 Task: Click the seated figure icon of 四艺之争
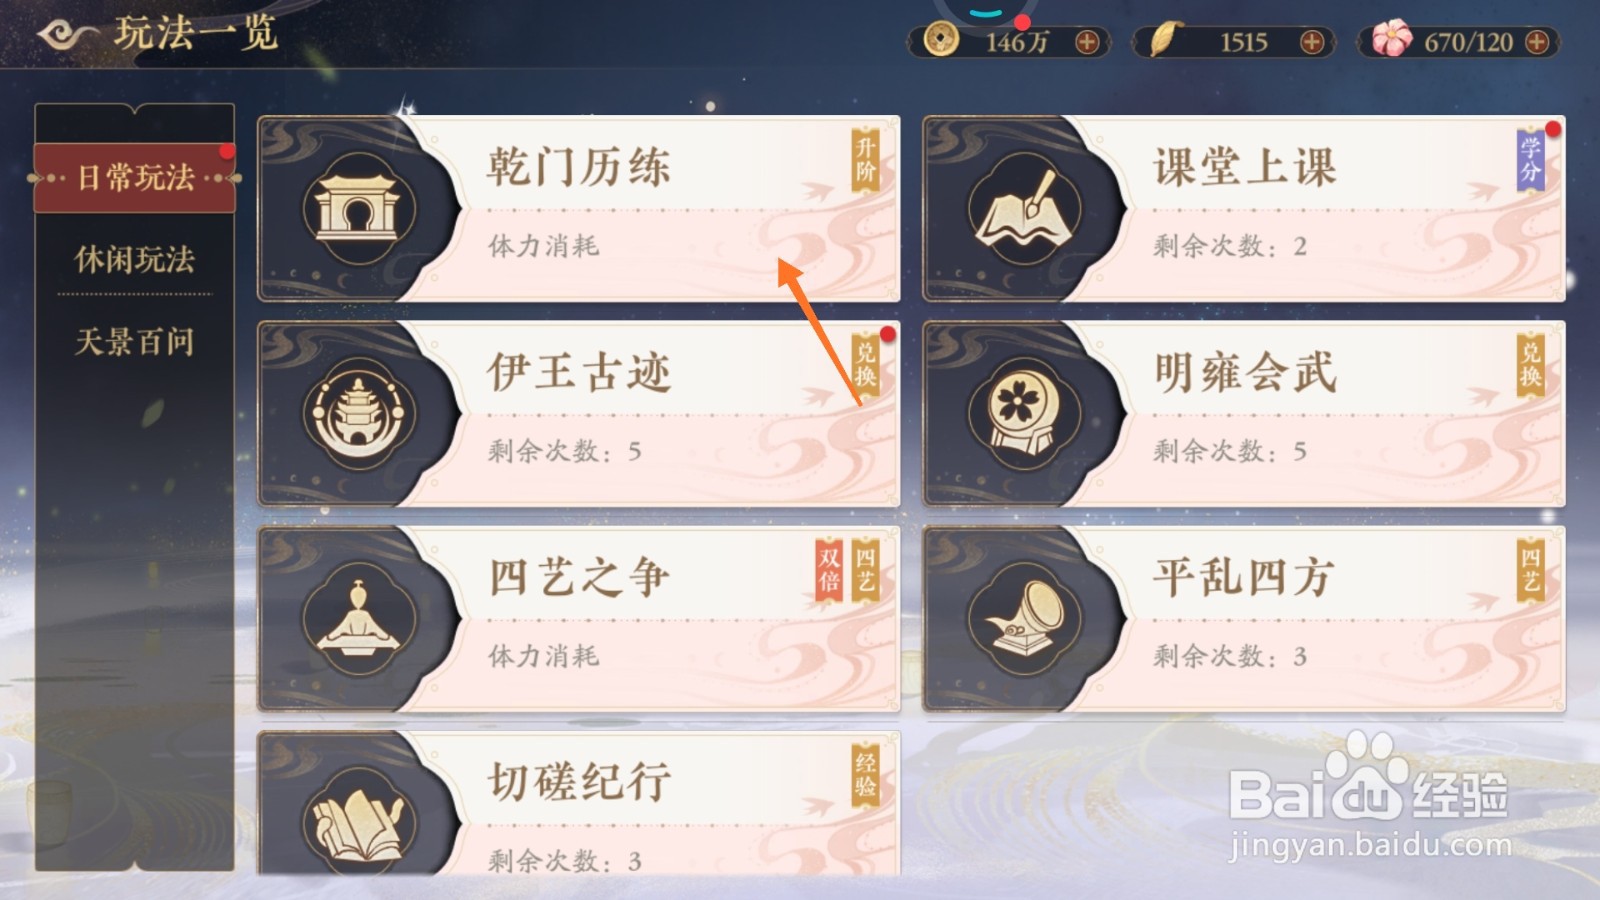pyautogui.click(x=357, y=618)
